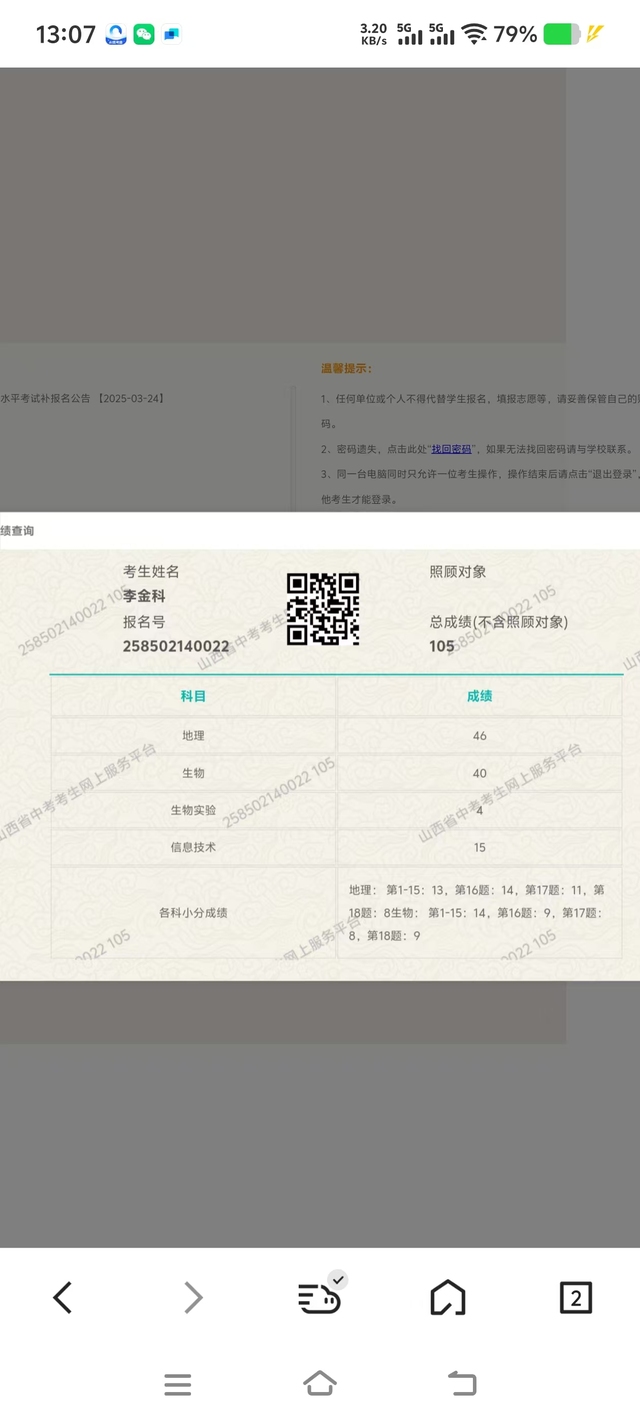Viewport: 640px width, 1422px height.
Task: Select the 科目 column header
Action: coord(193,696)
